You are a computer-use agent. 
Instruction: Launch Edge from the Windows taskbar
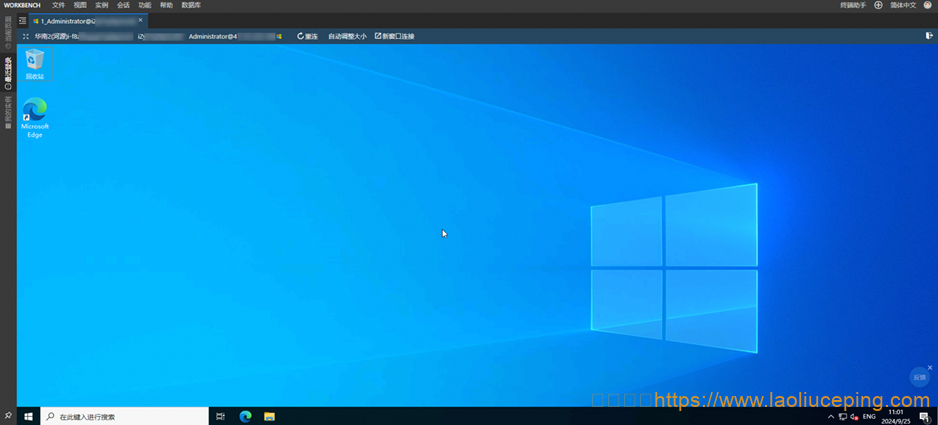[245, 416]
